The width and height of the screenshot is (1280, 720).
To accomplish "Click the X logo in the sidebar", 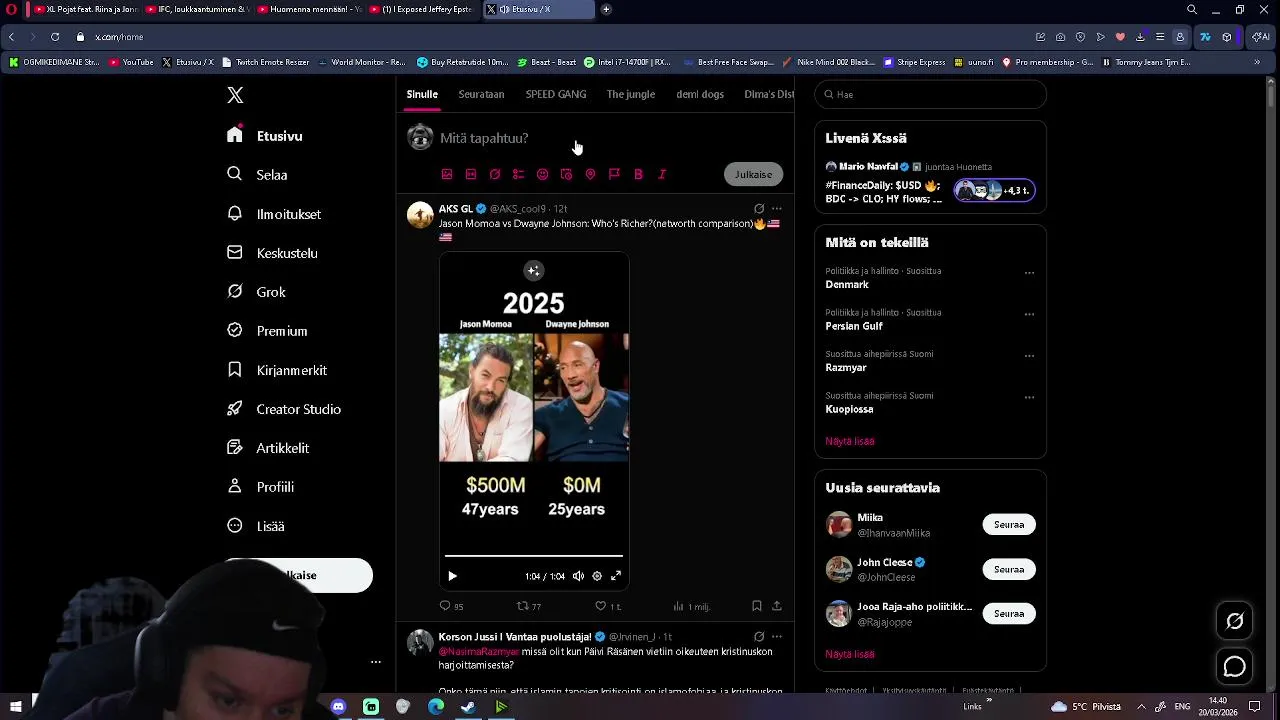I will [x=235, y=95].
